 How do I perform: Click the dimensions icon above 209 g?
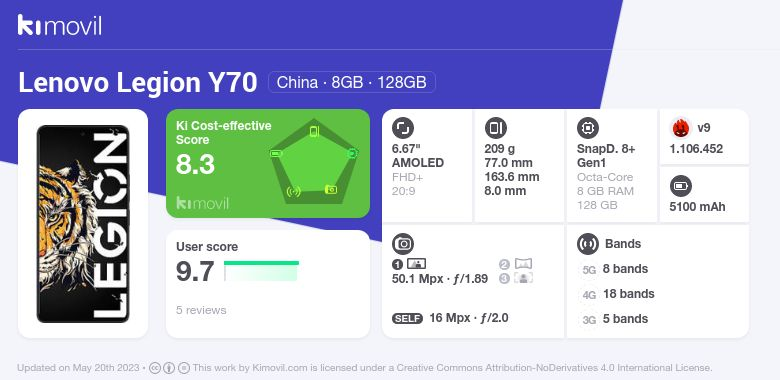(495, 128)
